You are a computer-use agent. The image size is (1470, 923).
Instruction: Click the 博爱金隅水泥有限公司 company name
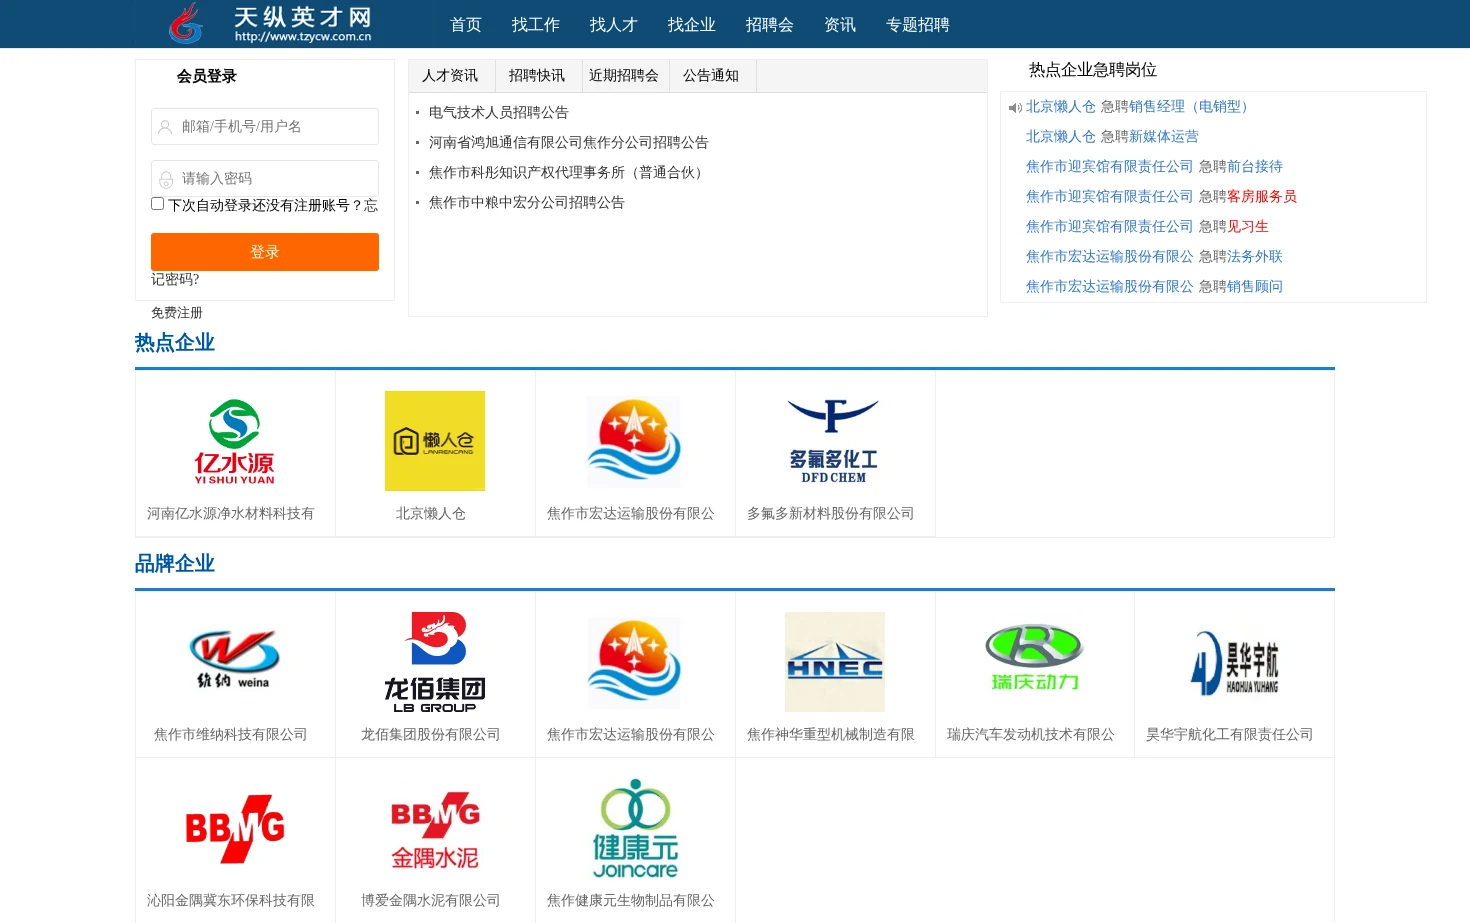point(431,901)
